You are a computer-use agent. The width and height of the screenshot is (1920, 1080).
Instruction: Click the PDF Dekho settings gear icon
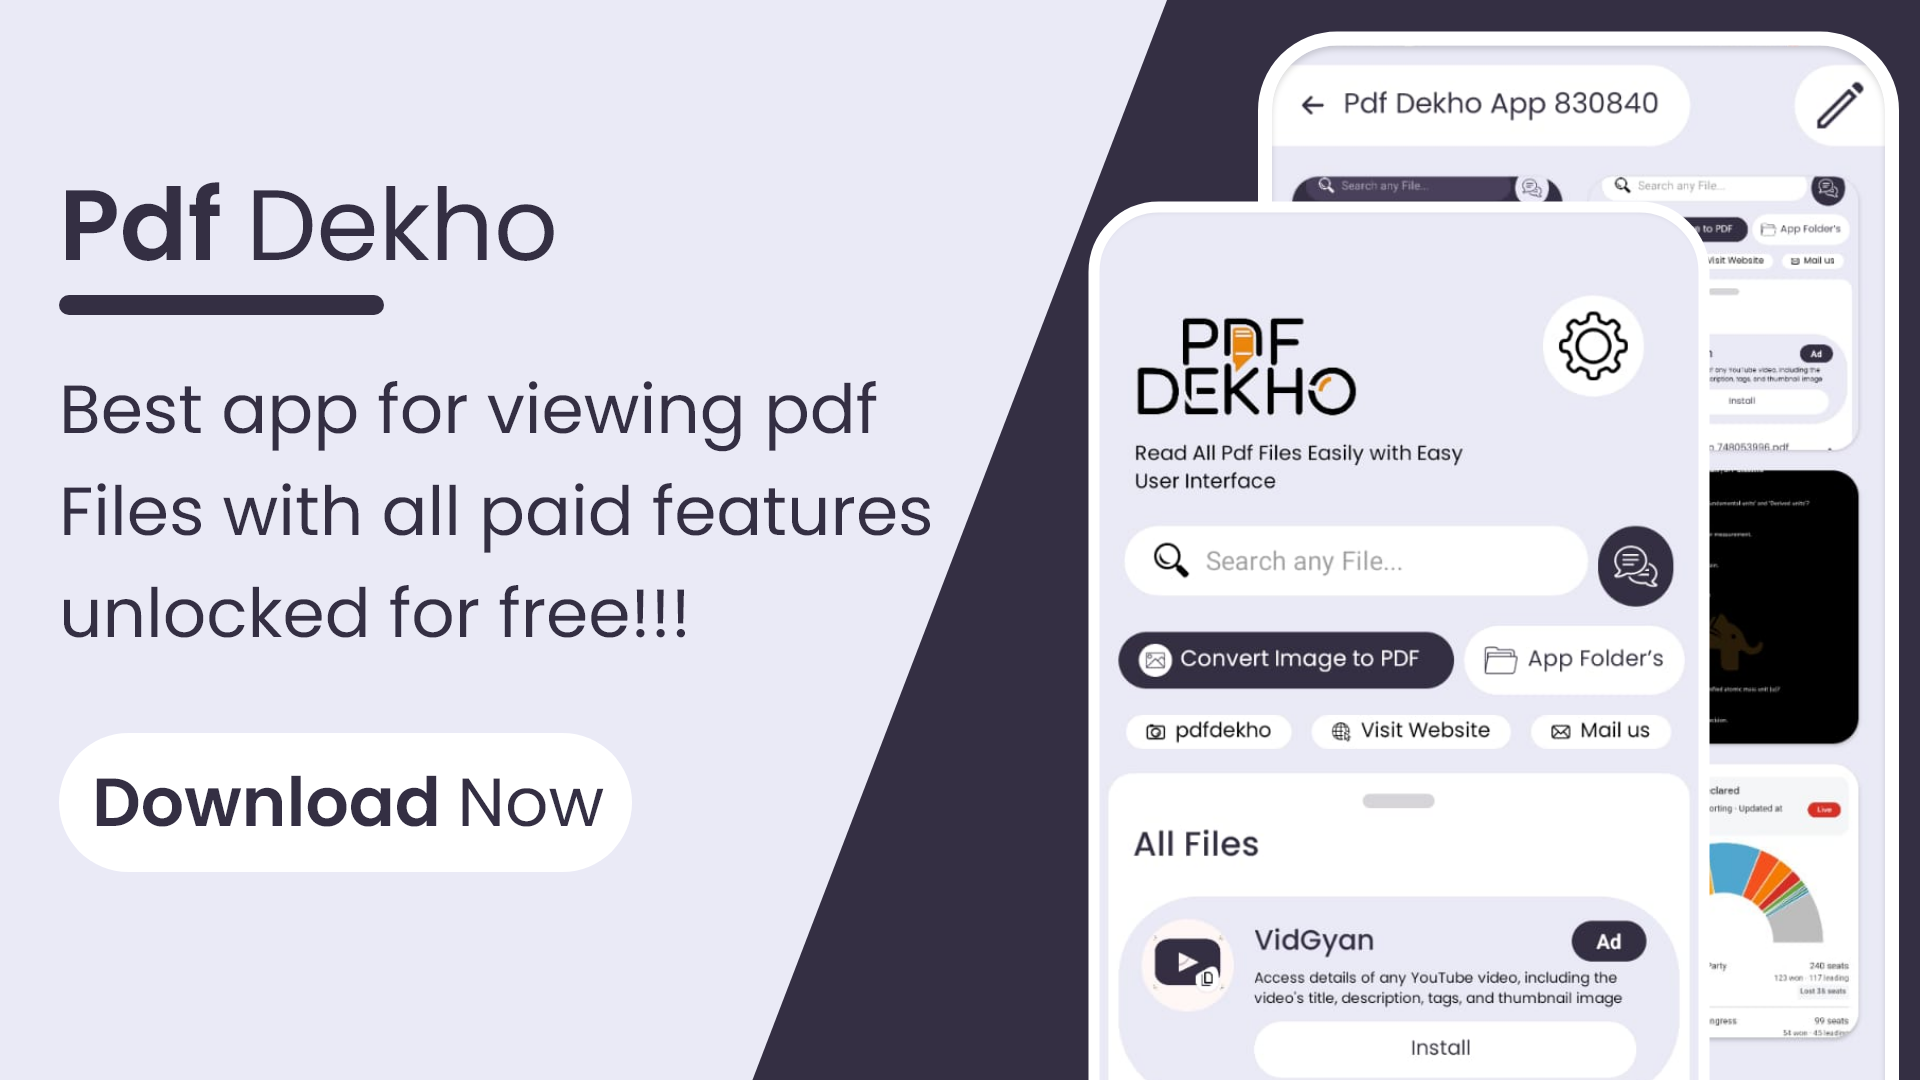tap(1592, 345)
